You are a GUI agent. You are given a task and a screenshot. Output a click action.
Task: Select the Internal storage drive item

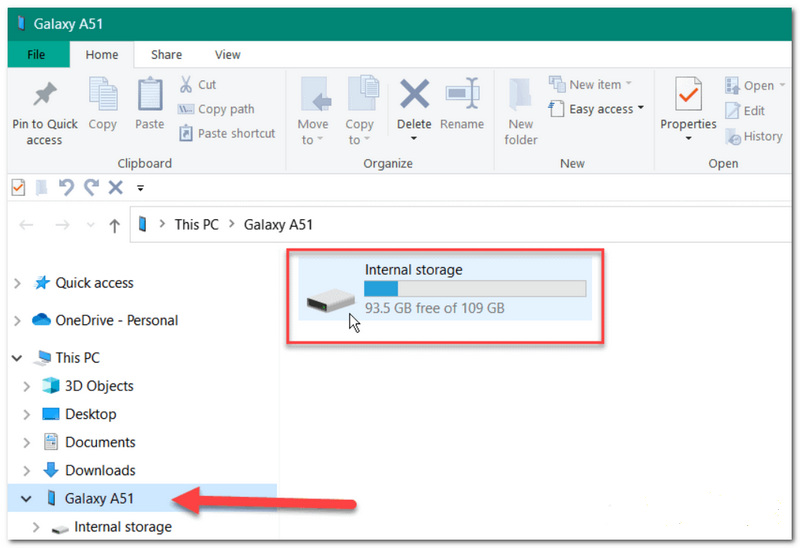coord(445,288)
